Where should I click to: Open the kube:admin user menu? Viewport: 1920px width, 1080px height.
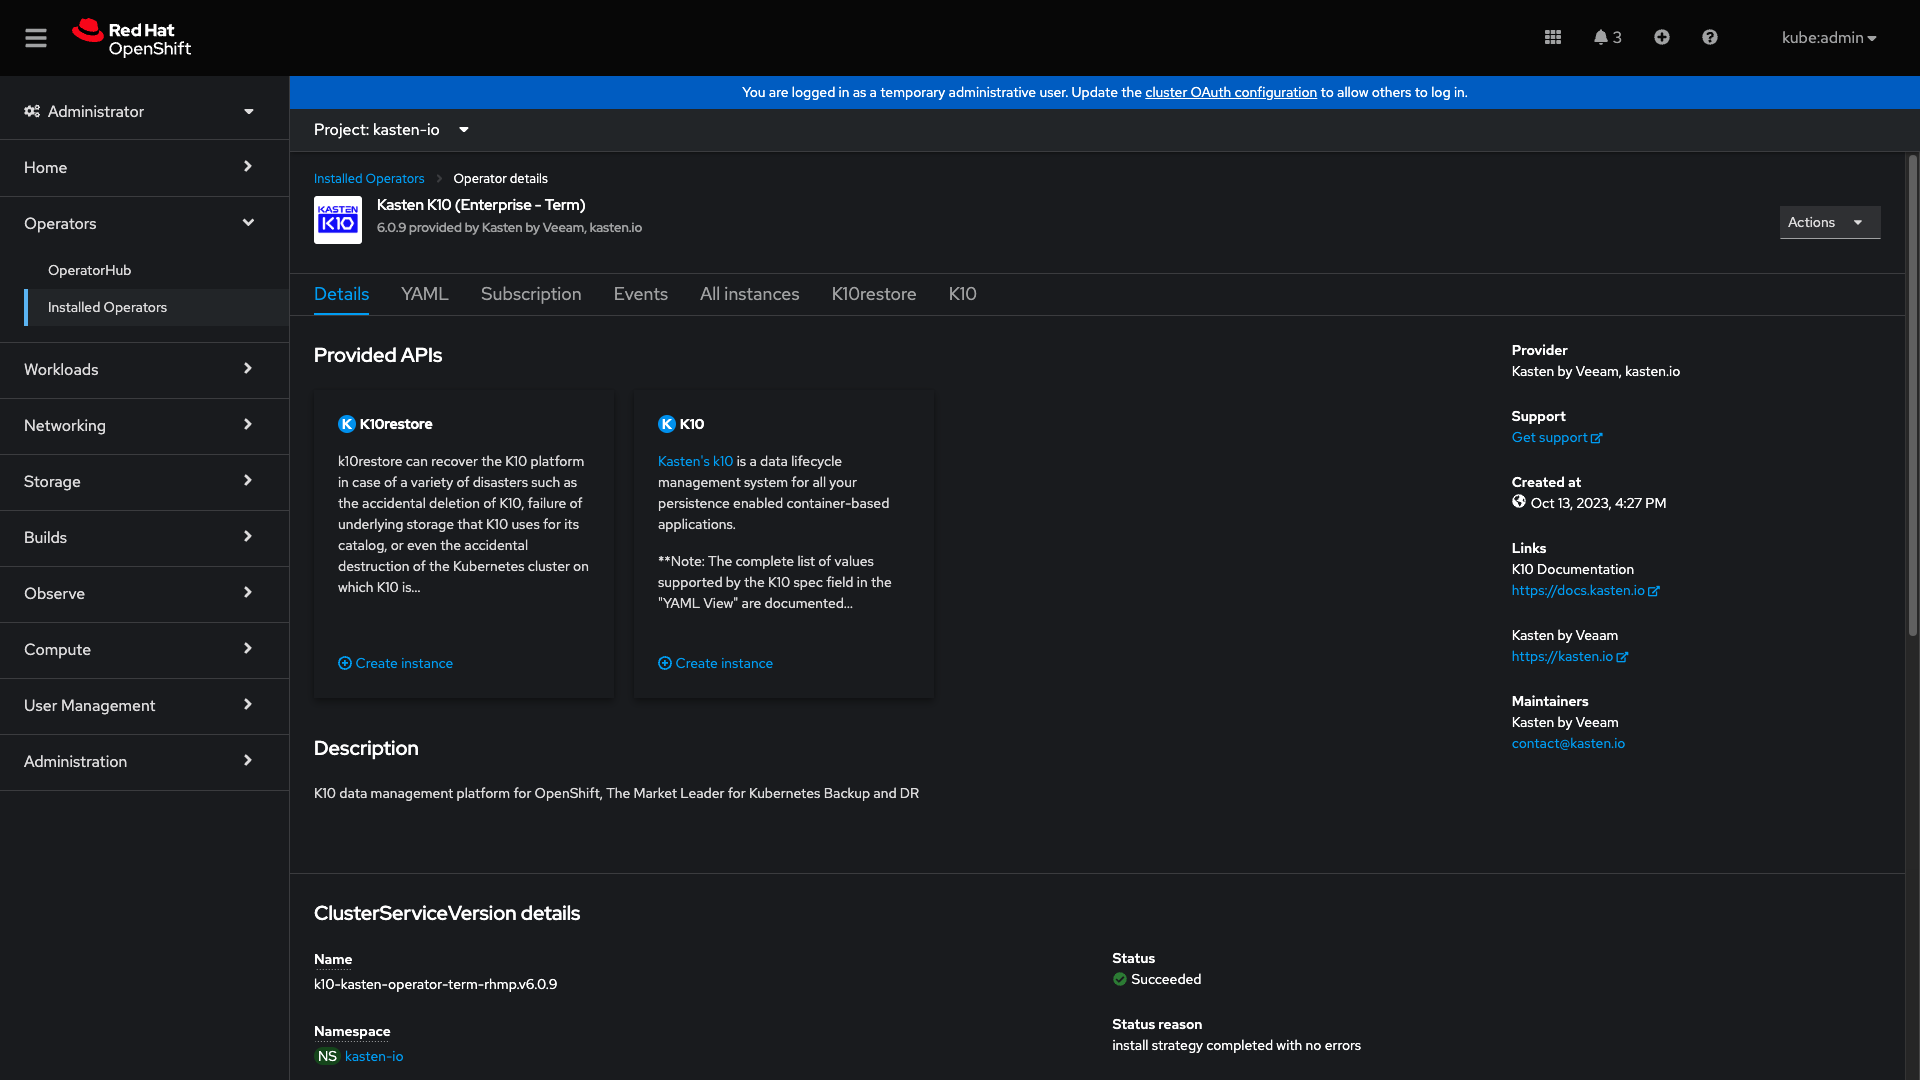(1829, 37)
